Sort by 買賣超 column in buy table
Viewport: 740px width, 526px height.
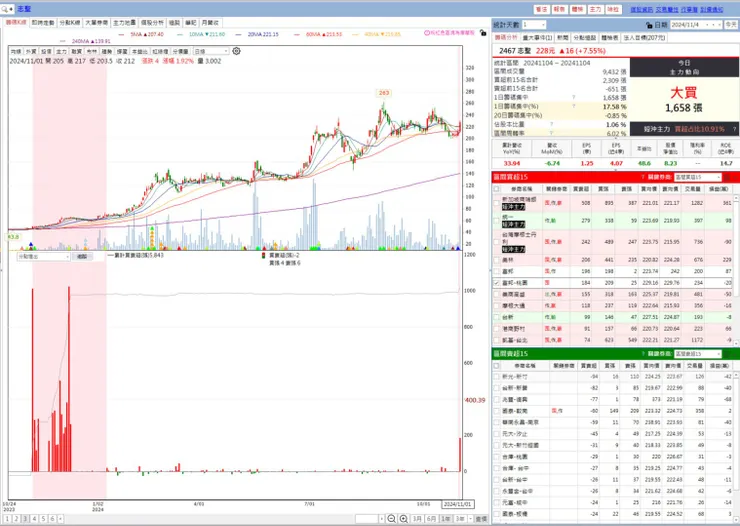pyautogui.click(x=581, y=189)
